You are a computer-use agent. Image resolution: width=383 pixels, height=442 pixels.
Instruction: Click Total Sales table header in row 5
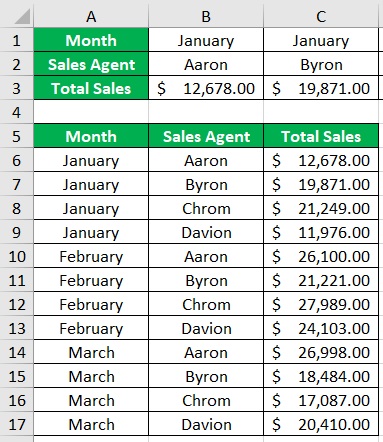[321, 136]
